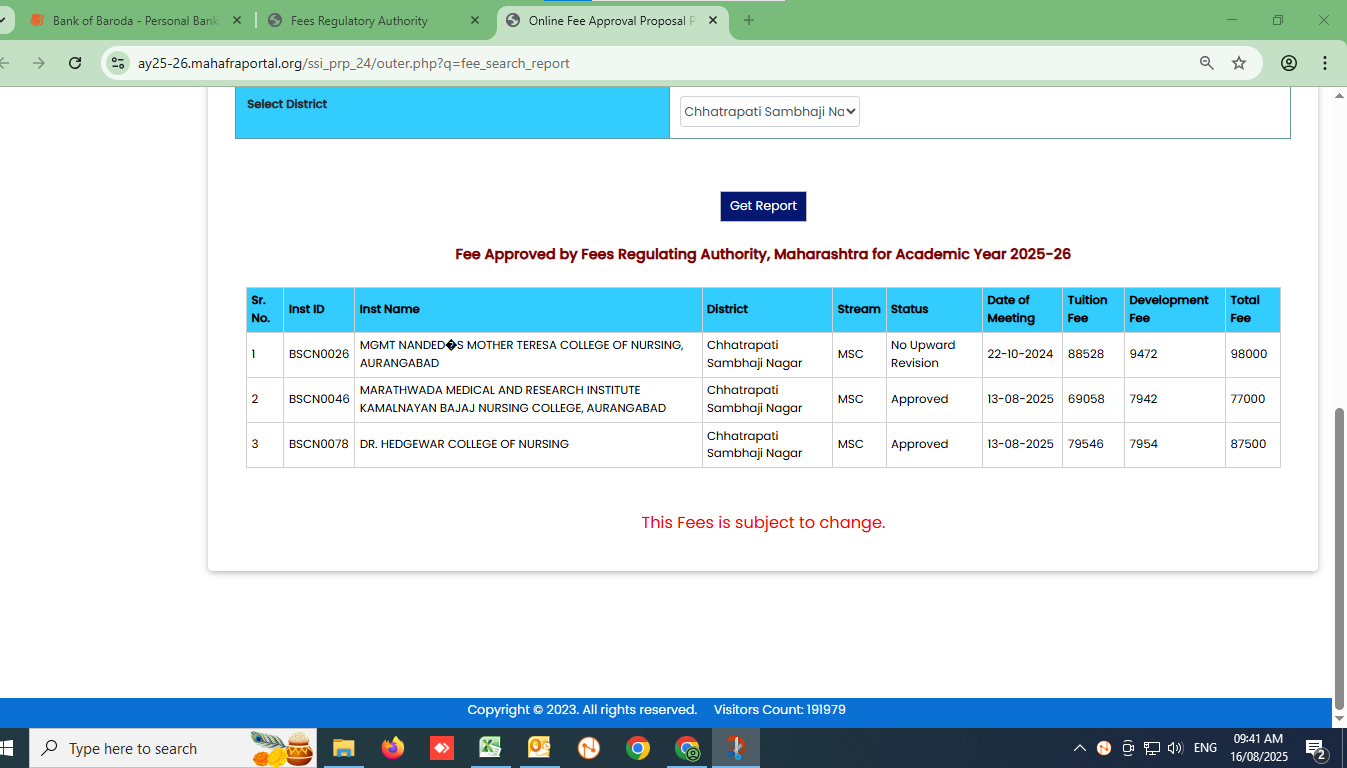Click the address bar URL field
The image size is (1347, 768).
point(650,63)
